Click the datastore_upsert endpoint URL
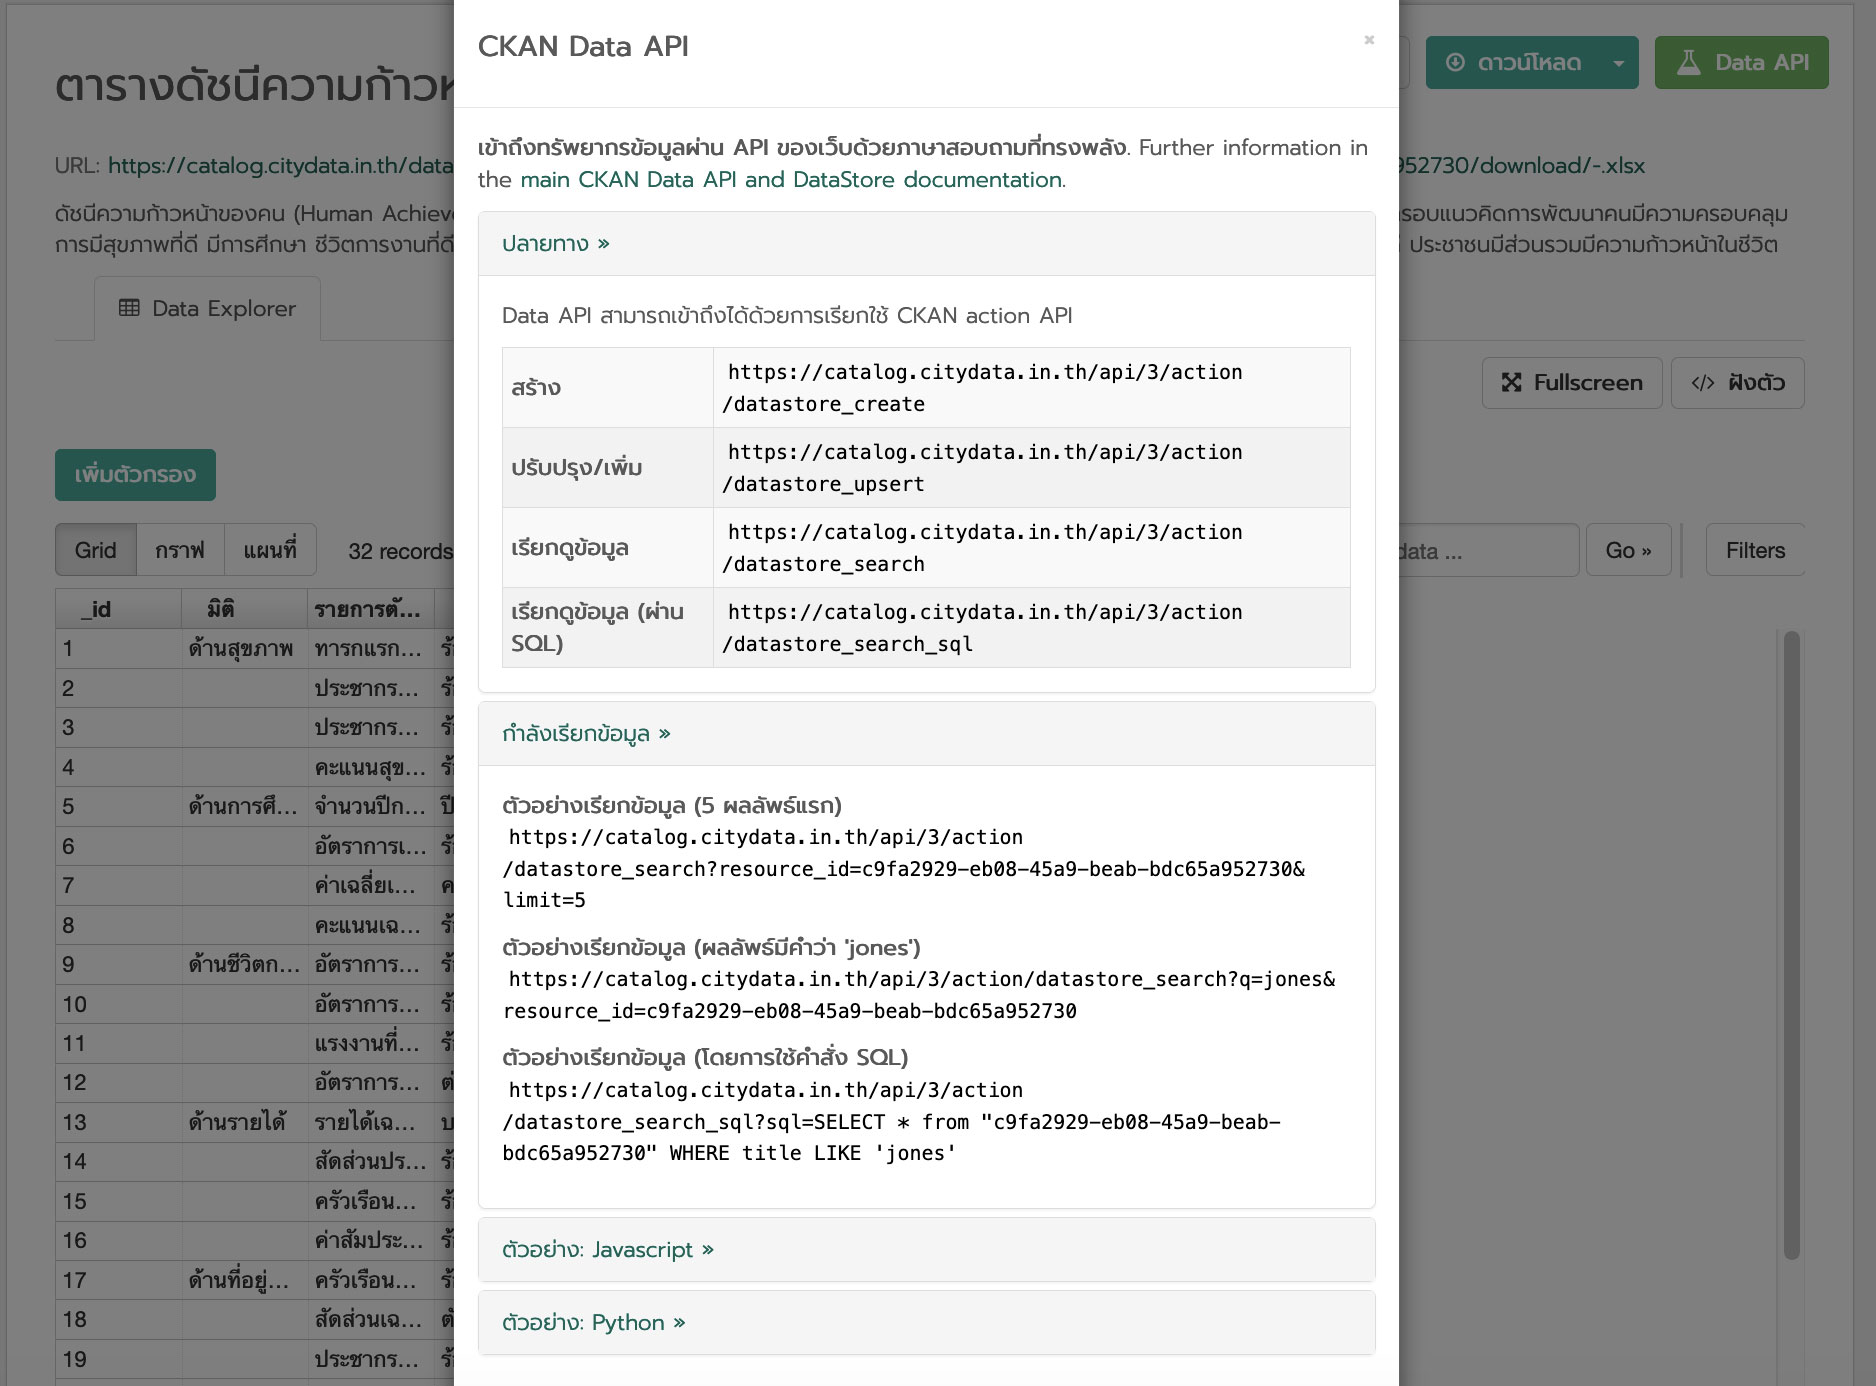Viewport: 1876px width, 1386px height. pos(982,468)
